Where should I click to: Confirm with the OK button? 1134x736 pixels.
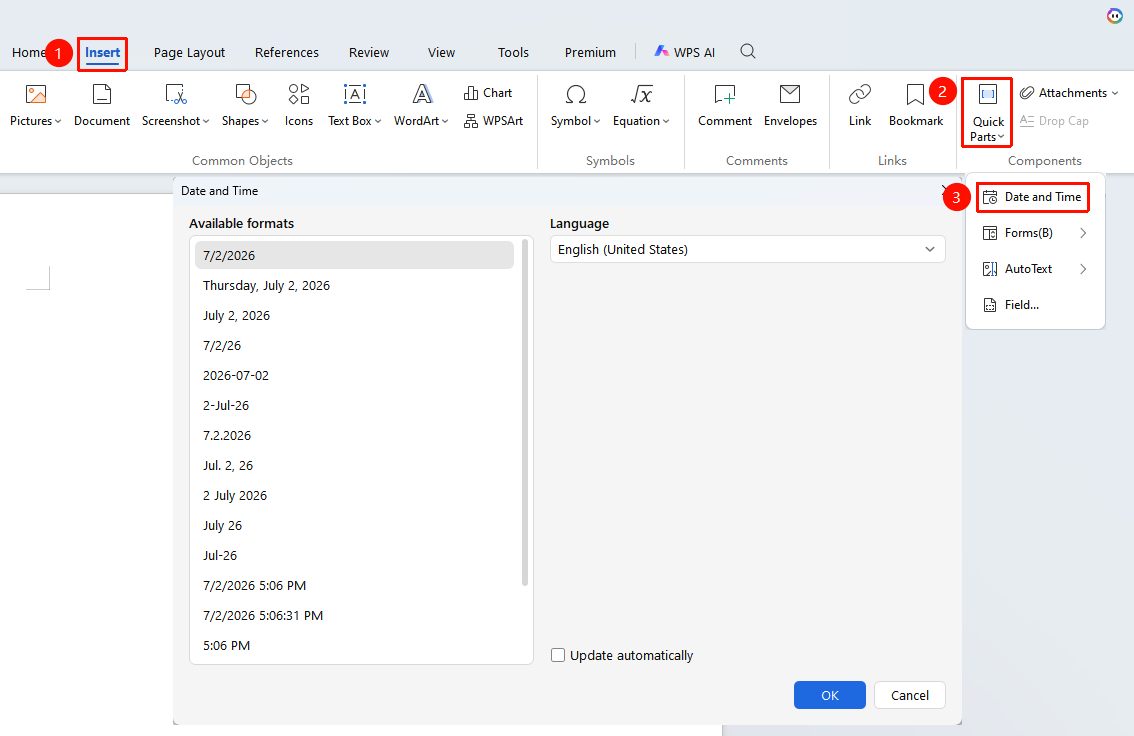point(830,695)
